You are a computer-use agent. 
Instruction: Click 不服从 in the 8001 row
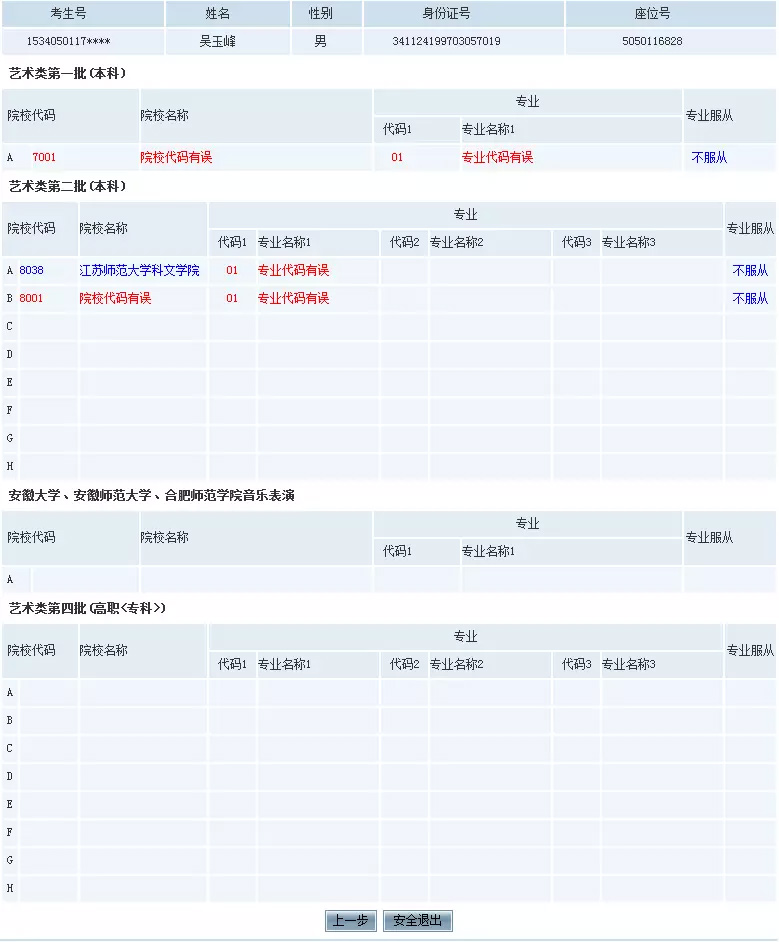coord(750,299)
